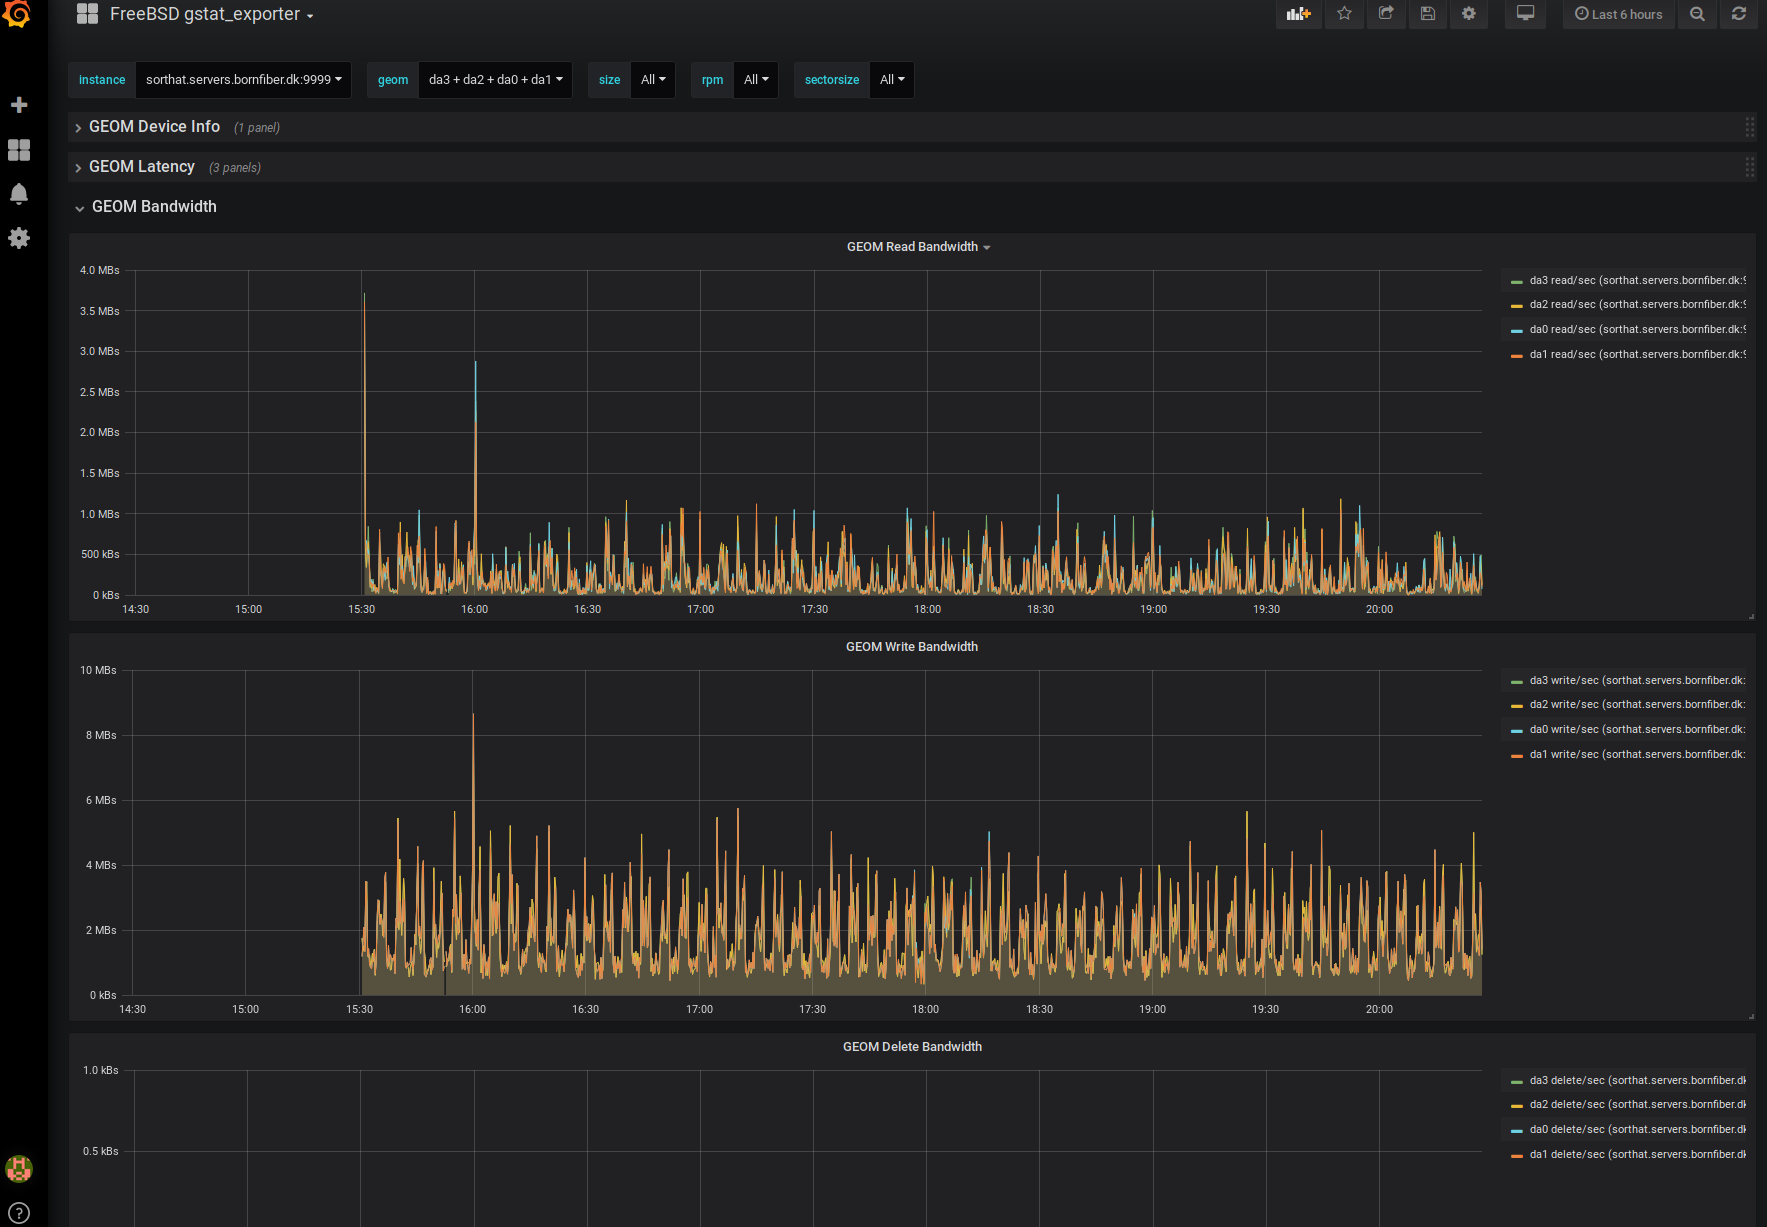The height and width of the screenshot is (1227, 1767).
Task: Open the instance variable dropdown
Action: [243, 80]
